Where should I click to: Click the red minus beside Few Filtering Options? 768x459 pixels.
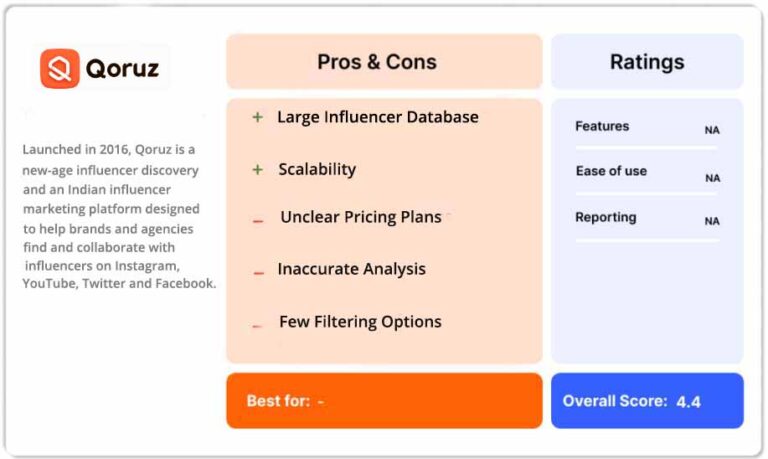(257, 325)
